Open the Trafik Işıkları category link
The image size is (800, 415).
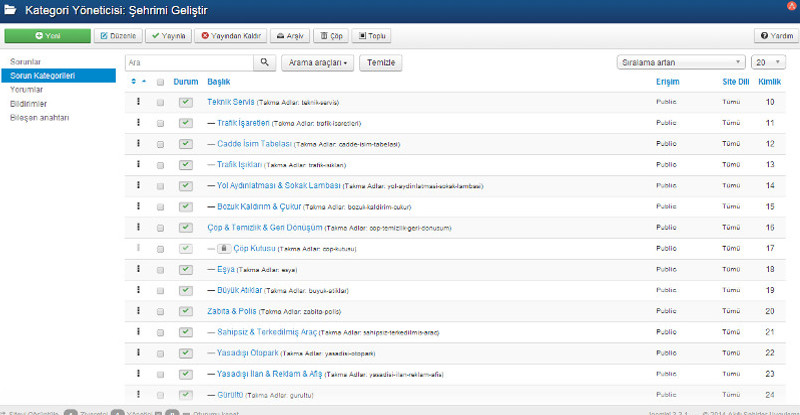click(239, 165)
